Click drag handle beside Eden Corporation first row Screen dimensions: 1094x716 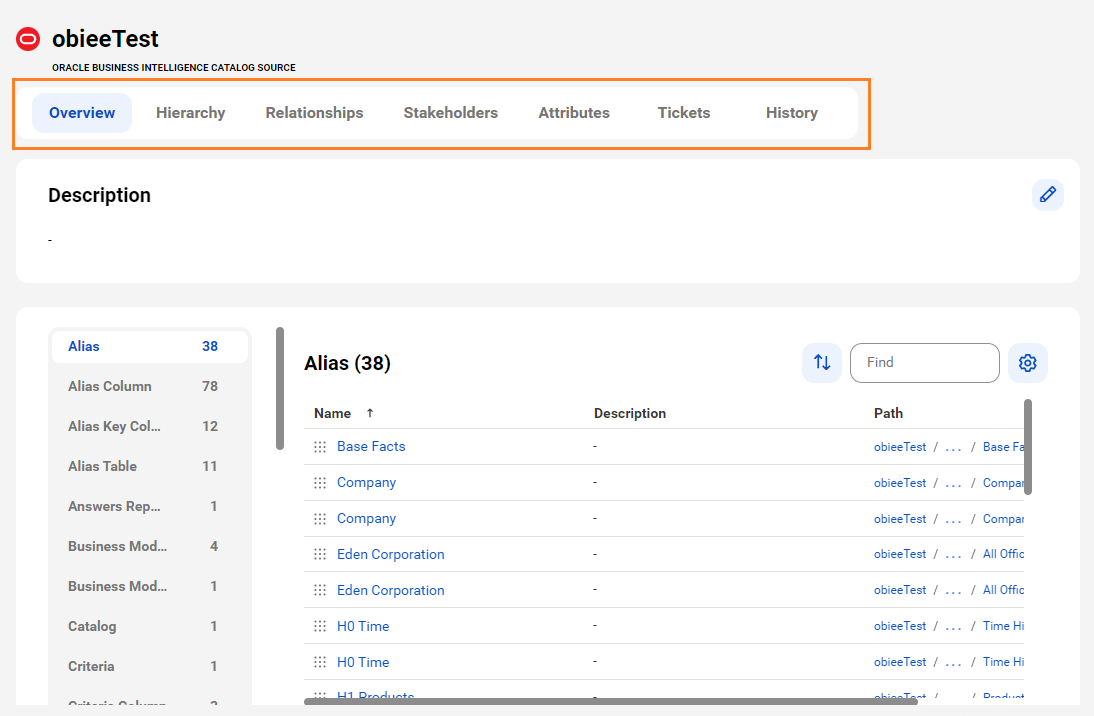320,554
